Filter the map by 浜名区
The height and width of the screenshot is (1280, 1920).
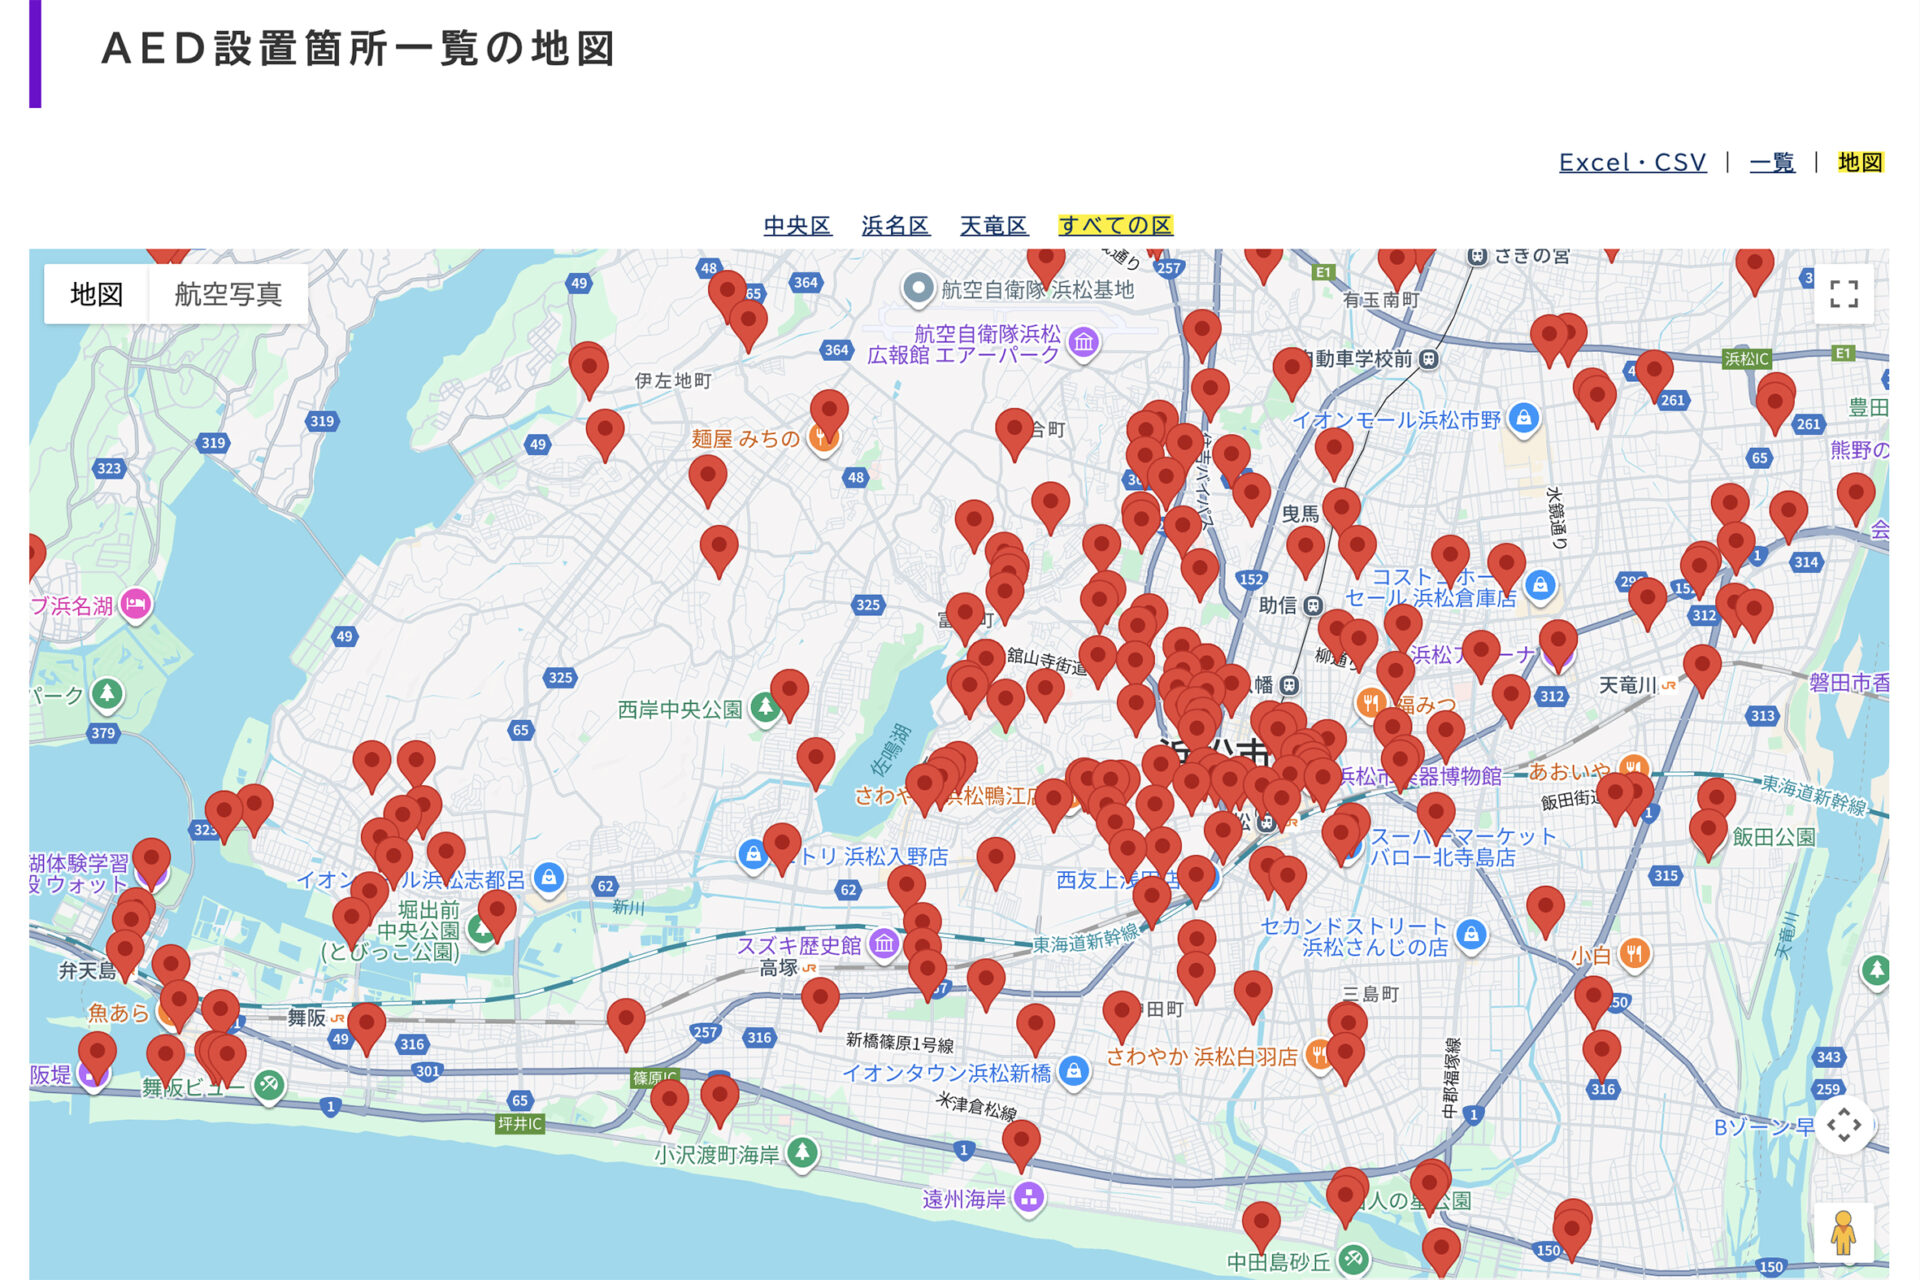click(x=895, y=225)
